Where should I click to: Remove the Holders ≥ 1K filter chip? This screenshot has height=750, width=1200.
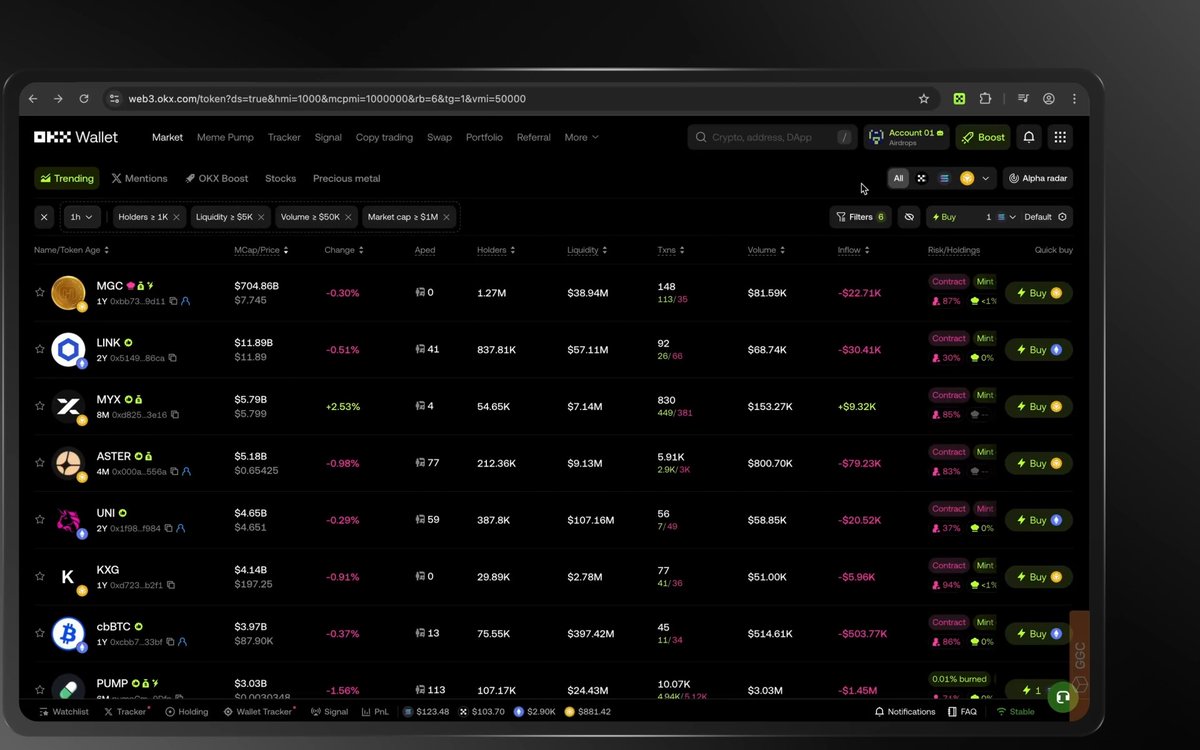(176, 217)
